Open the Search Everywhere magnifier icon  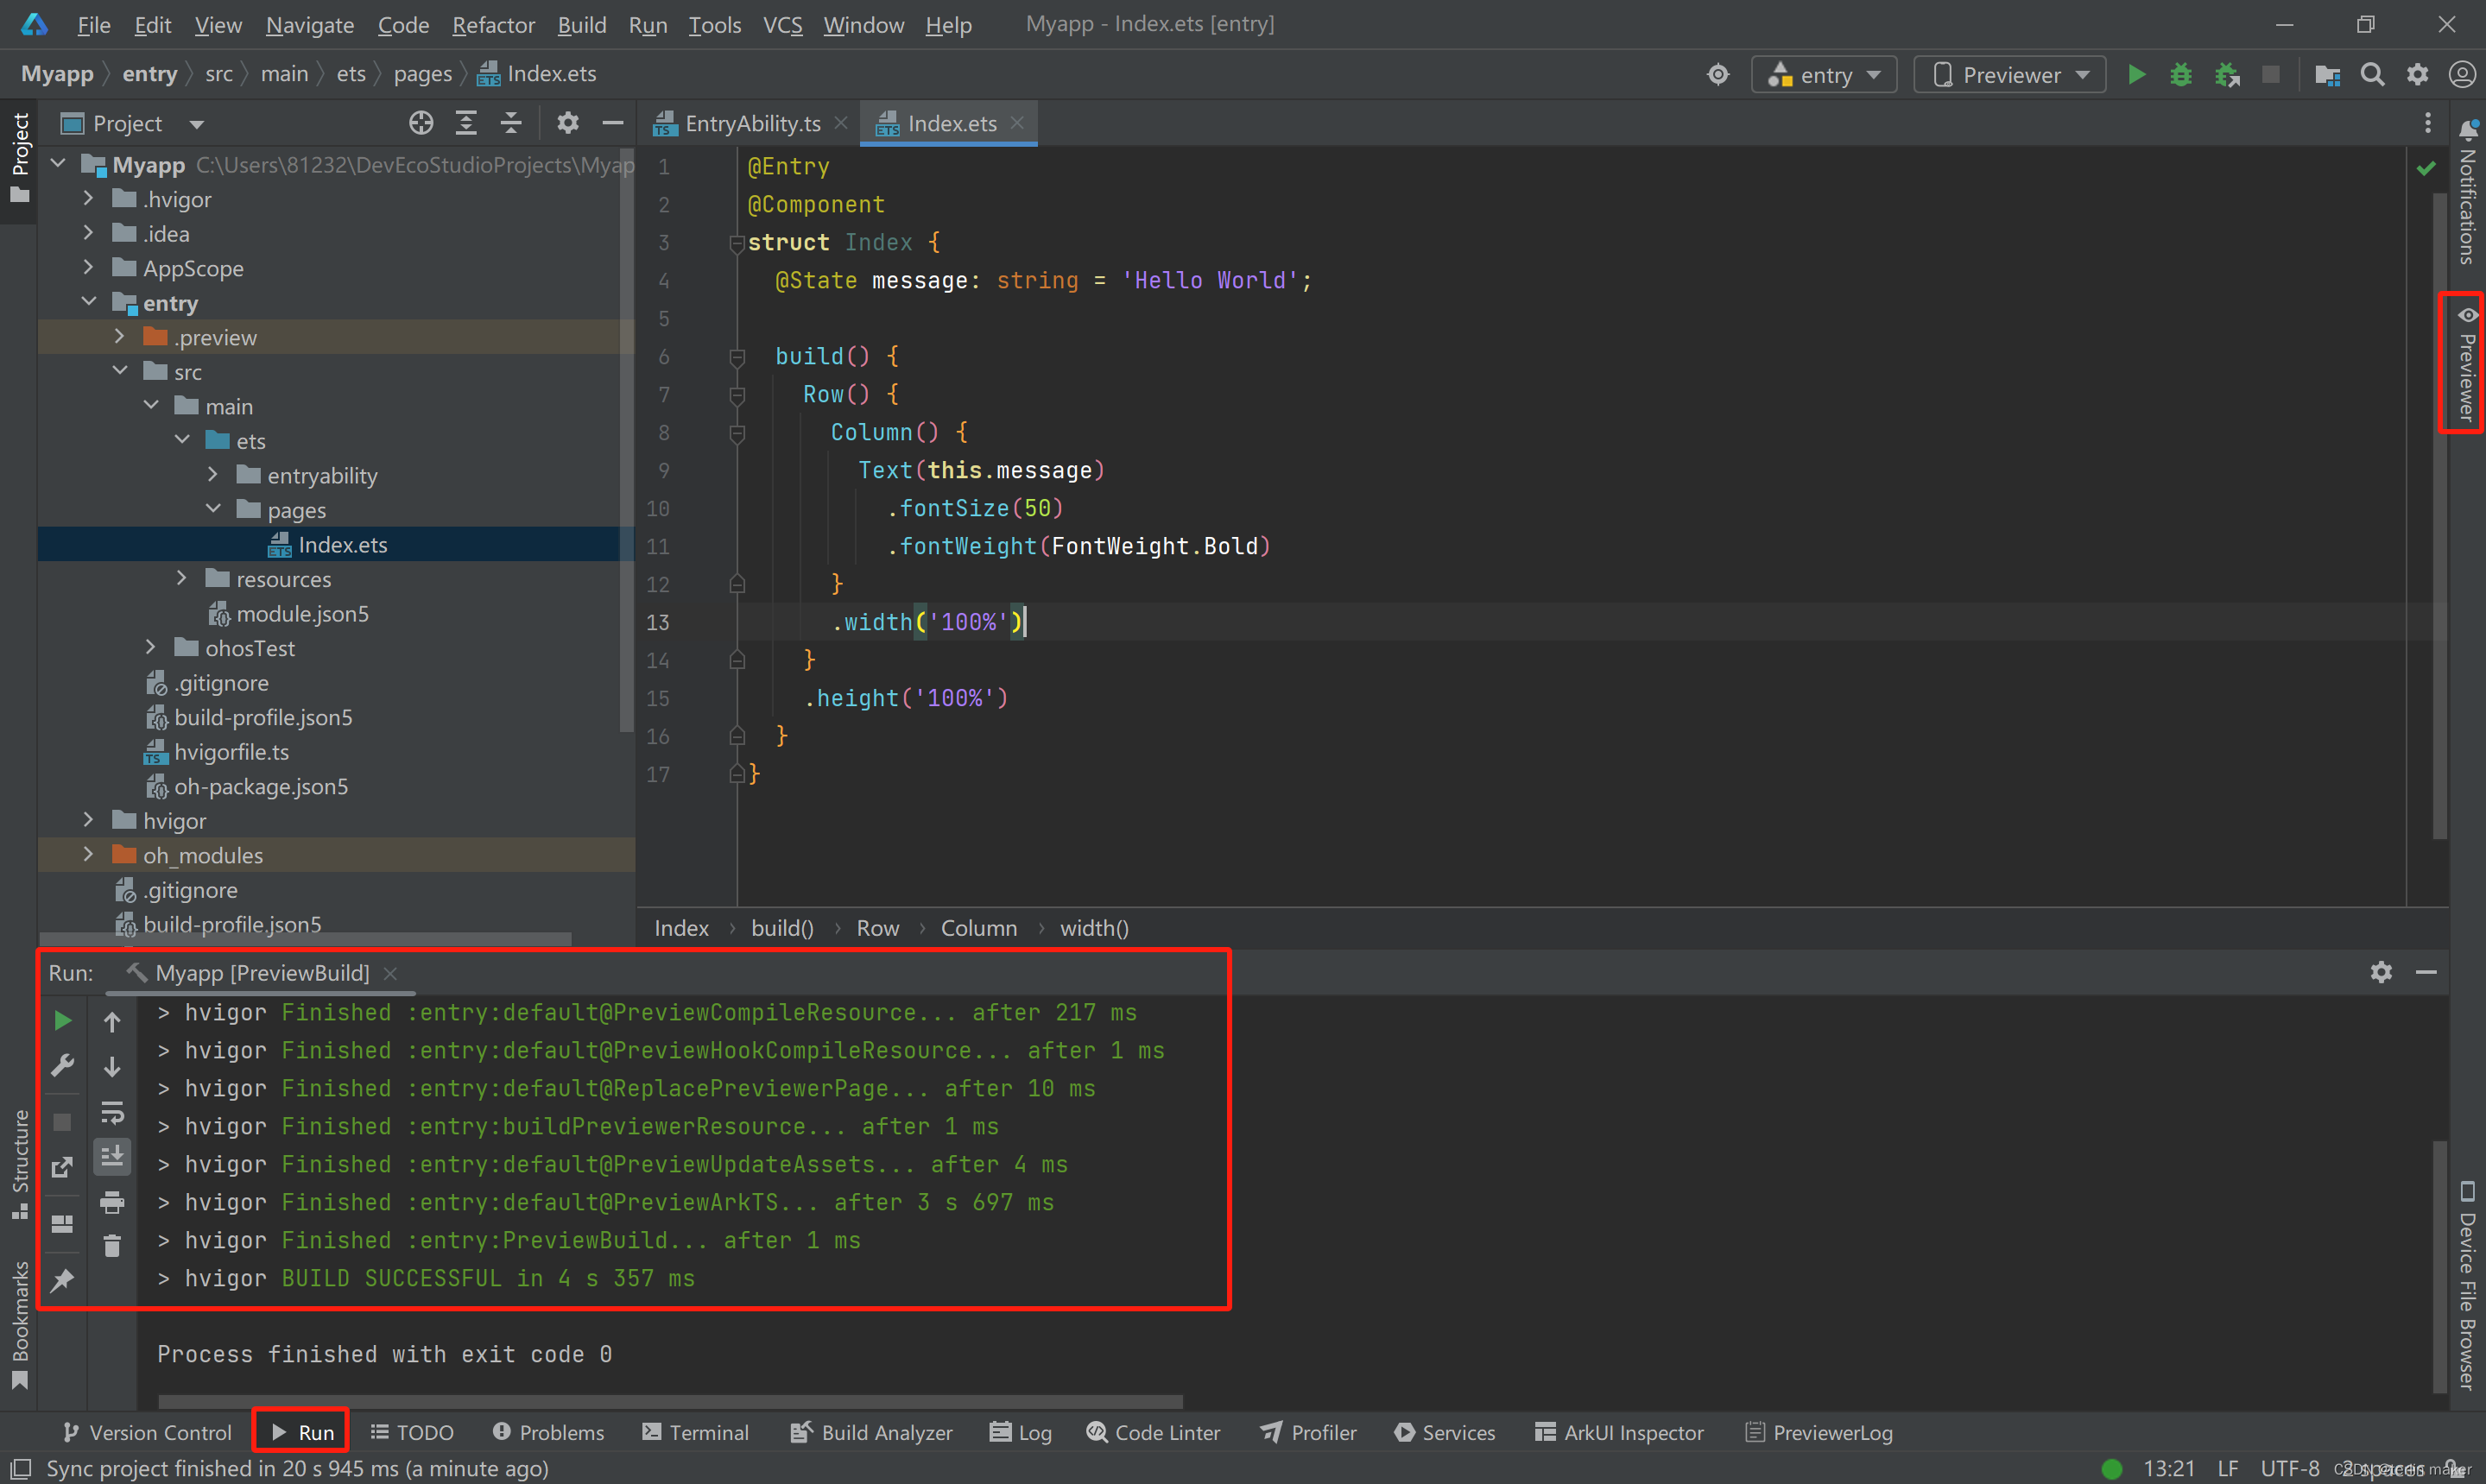[2372, 75]
